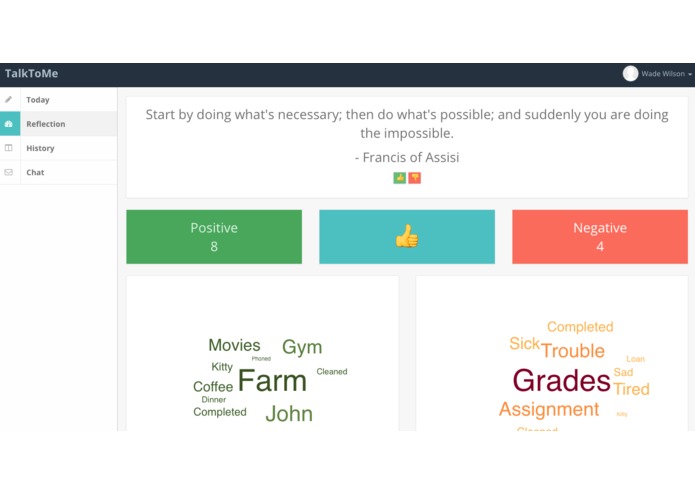Click Wade Wilson's profile avatar
Viewport: 695px width, 494px height.
(x=630, y=74)
